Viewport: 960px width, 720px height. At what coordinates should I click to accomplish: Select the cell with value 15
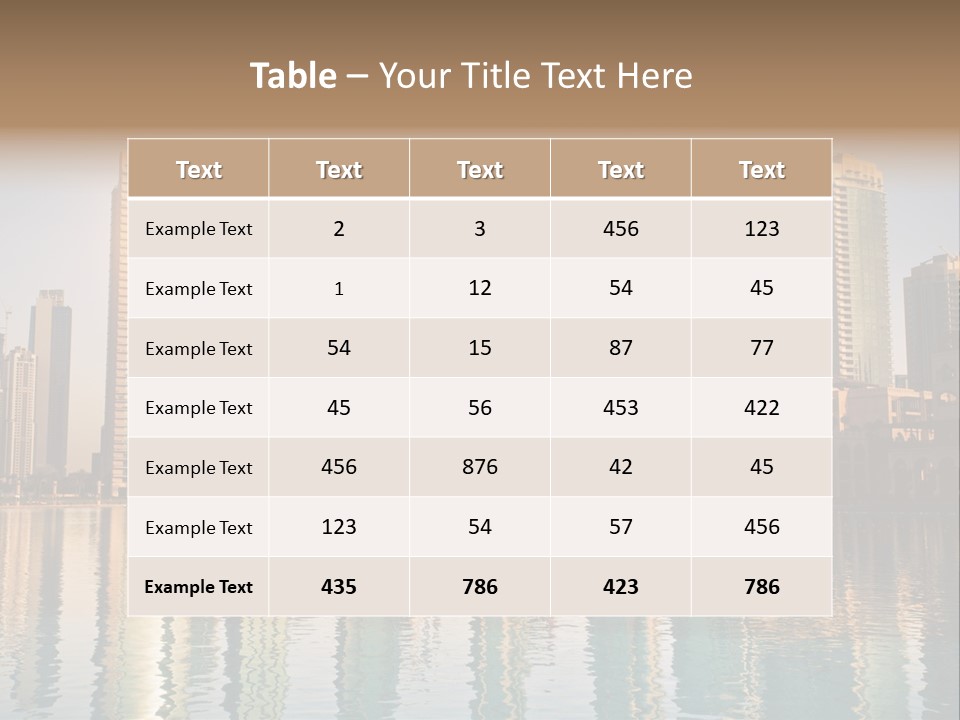coord(480,348)
